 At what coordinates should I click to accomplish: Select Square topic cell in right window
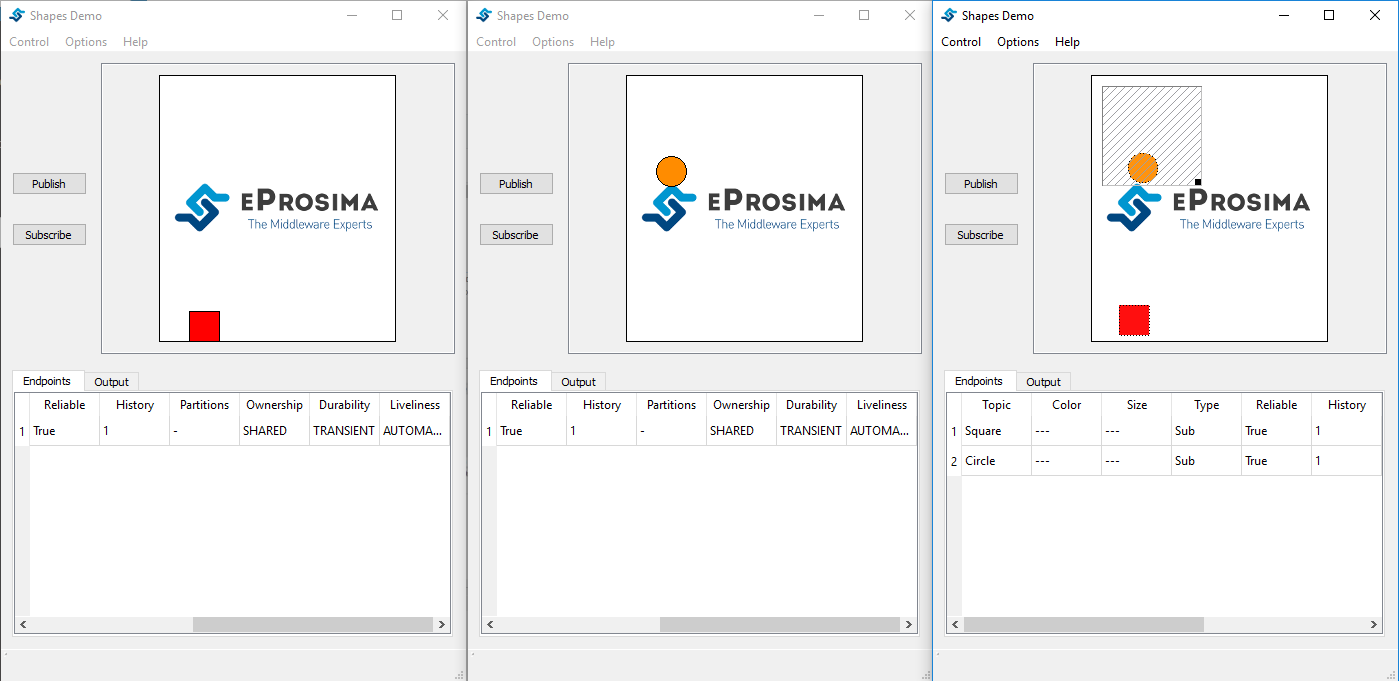[996, 431]
